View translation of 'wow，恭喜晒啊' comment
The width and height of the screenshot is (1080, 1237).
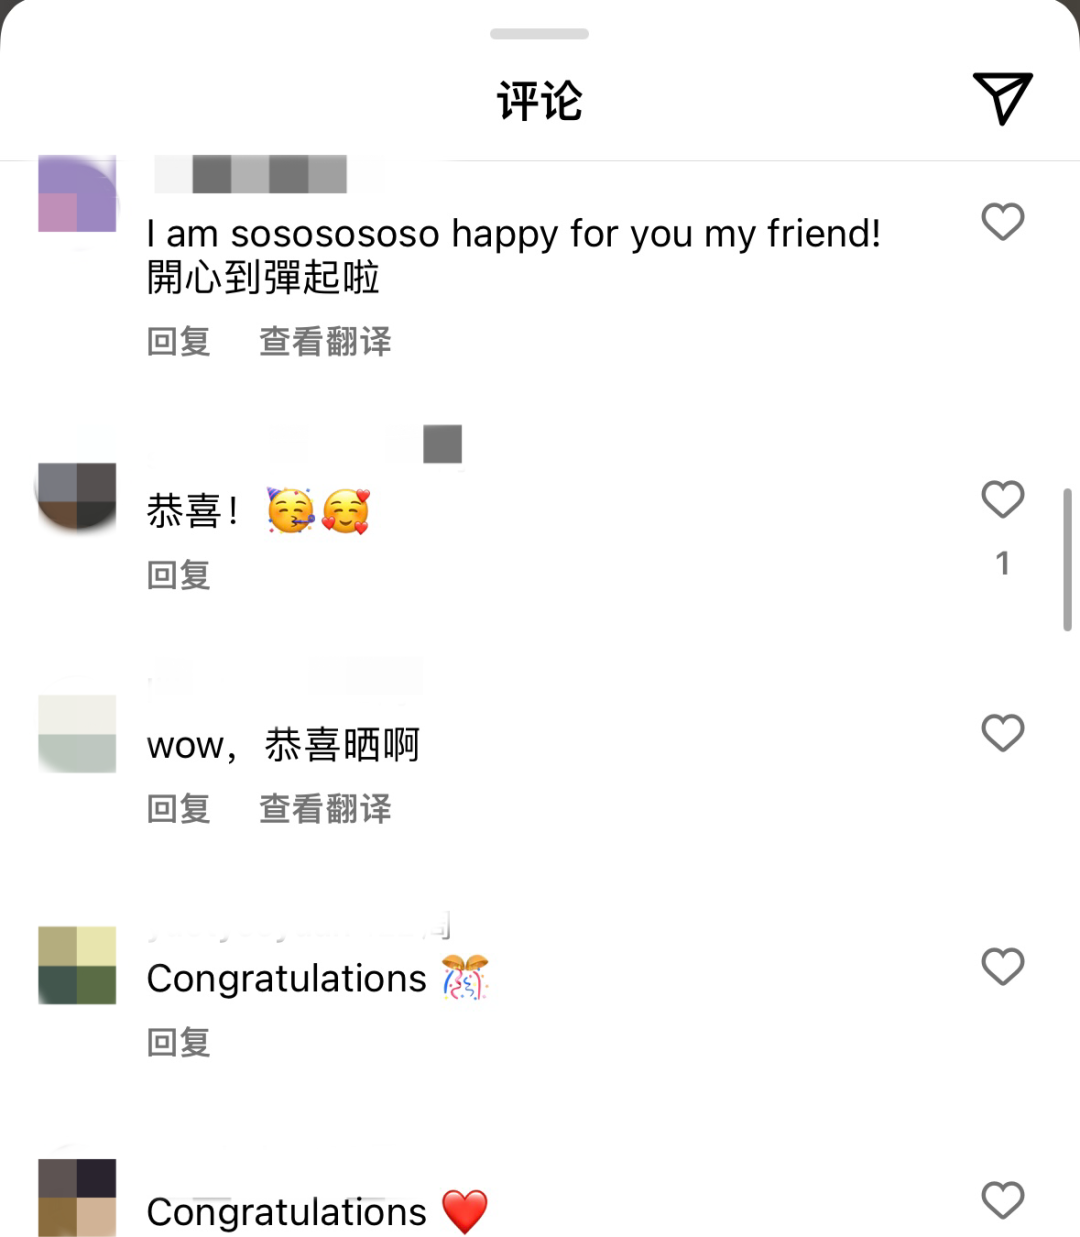point(325,809)
